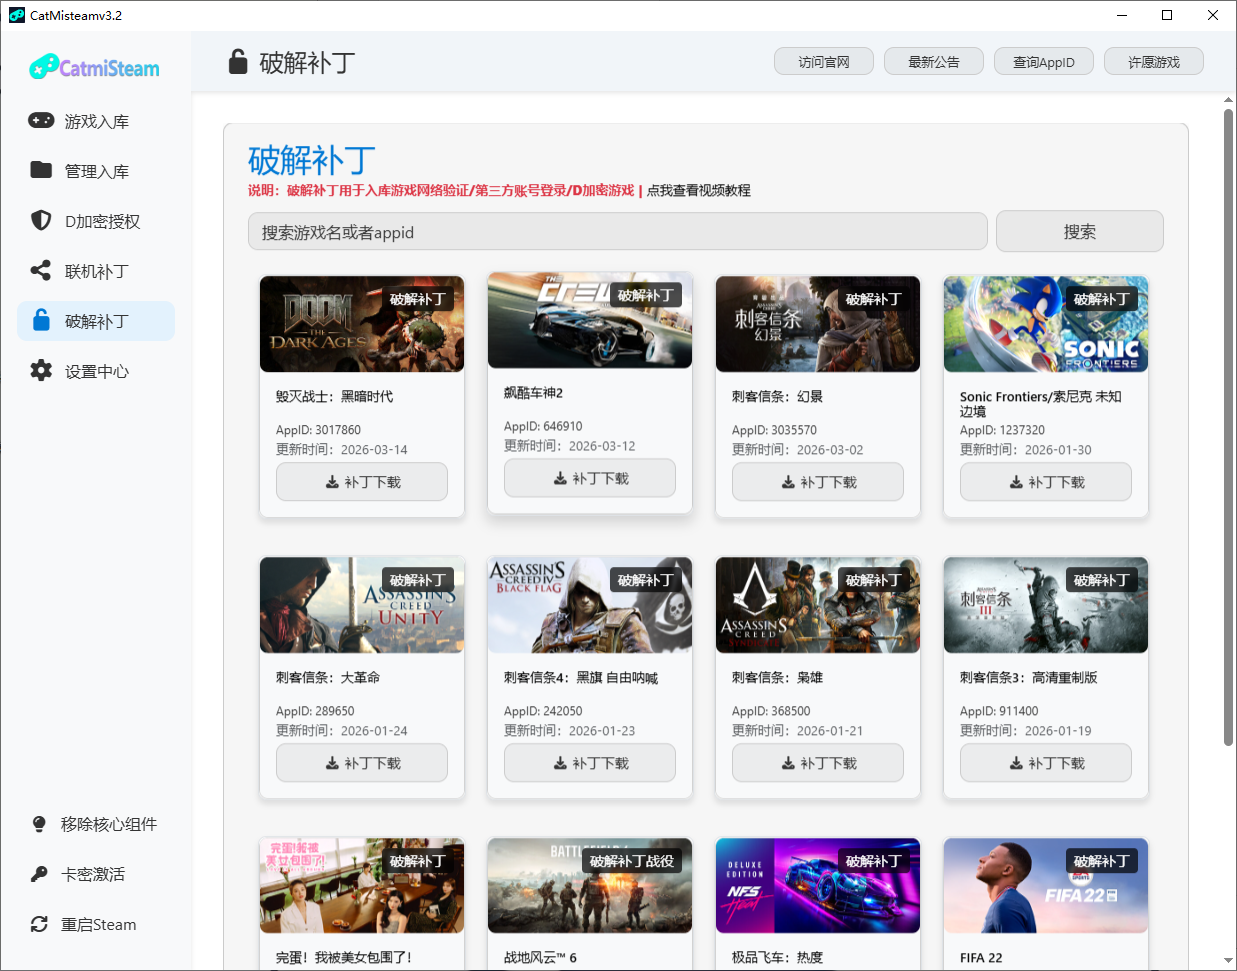Select 移除核心组件 in the sidebar
The width and height of the screenshot is (1237, 971).
tap(96, 824)
